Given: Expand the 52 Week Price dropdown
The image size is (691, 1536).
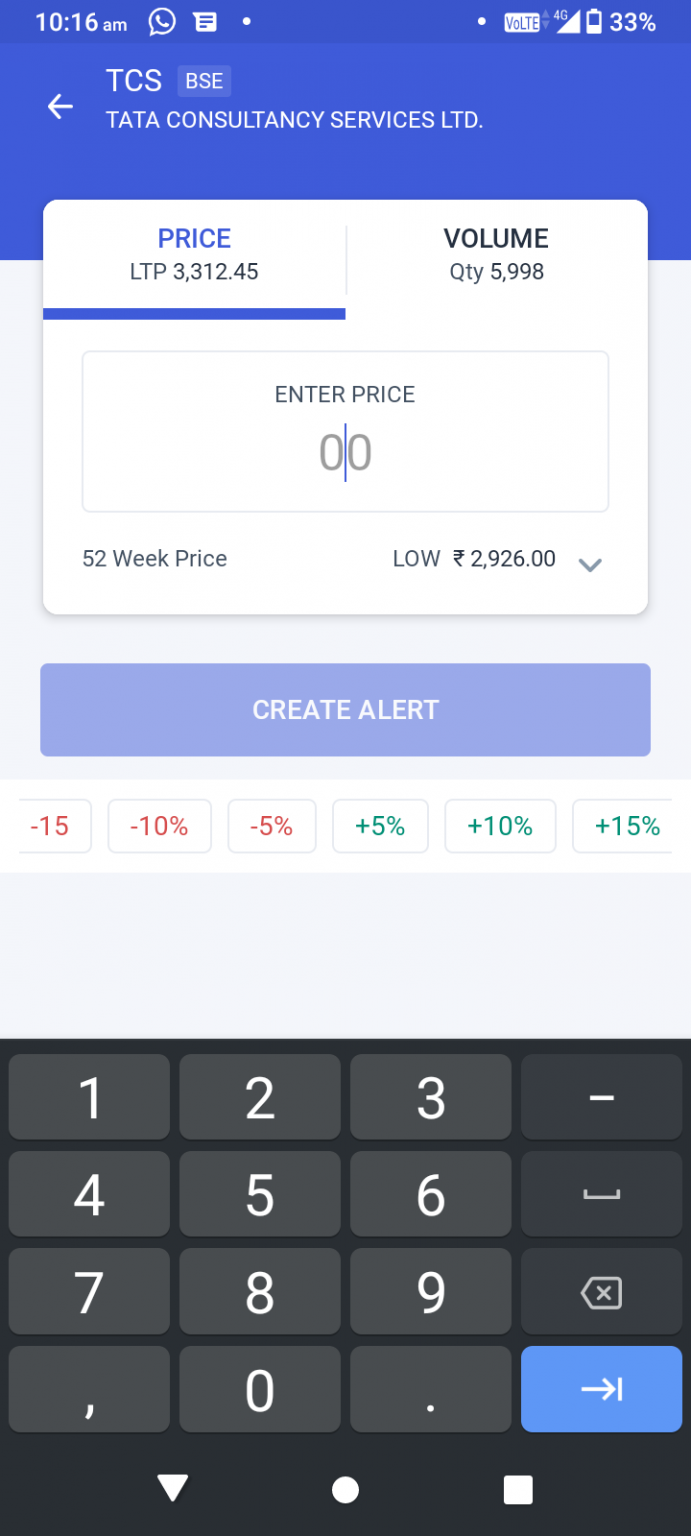Looking at the screenshot, I should pyautogui.click(x=589, y=564).
